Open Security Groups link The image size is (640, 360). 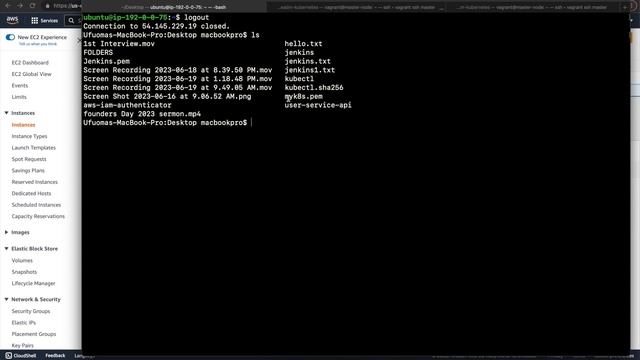[x=31, y=311]
